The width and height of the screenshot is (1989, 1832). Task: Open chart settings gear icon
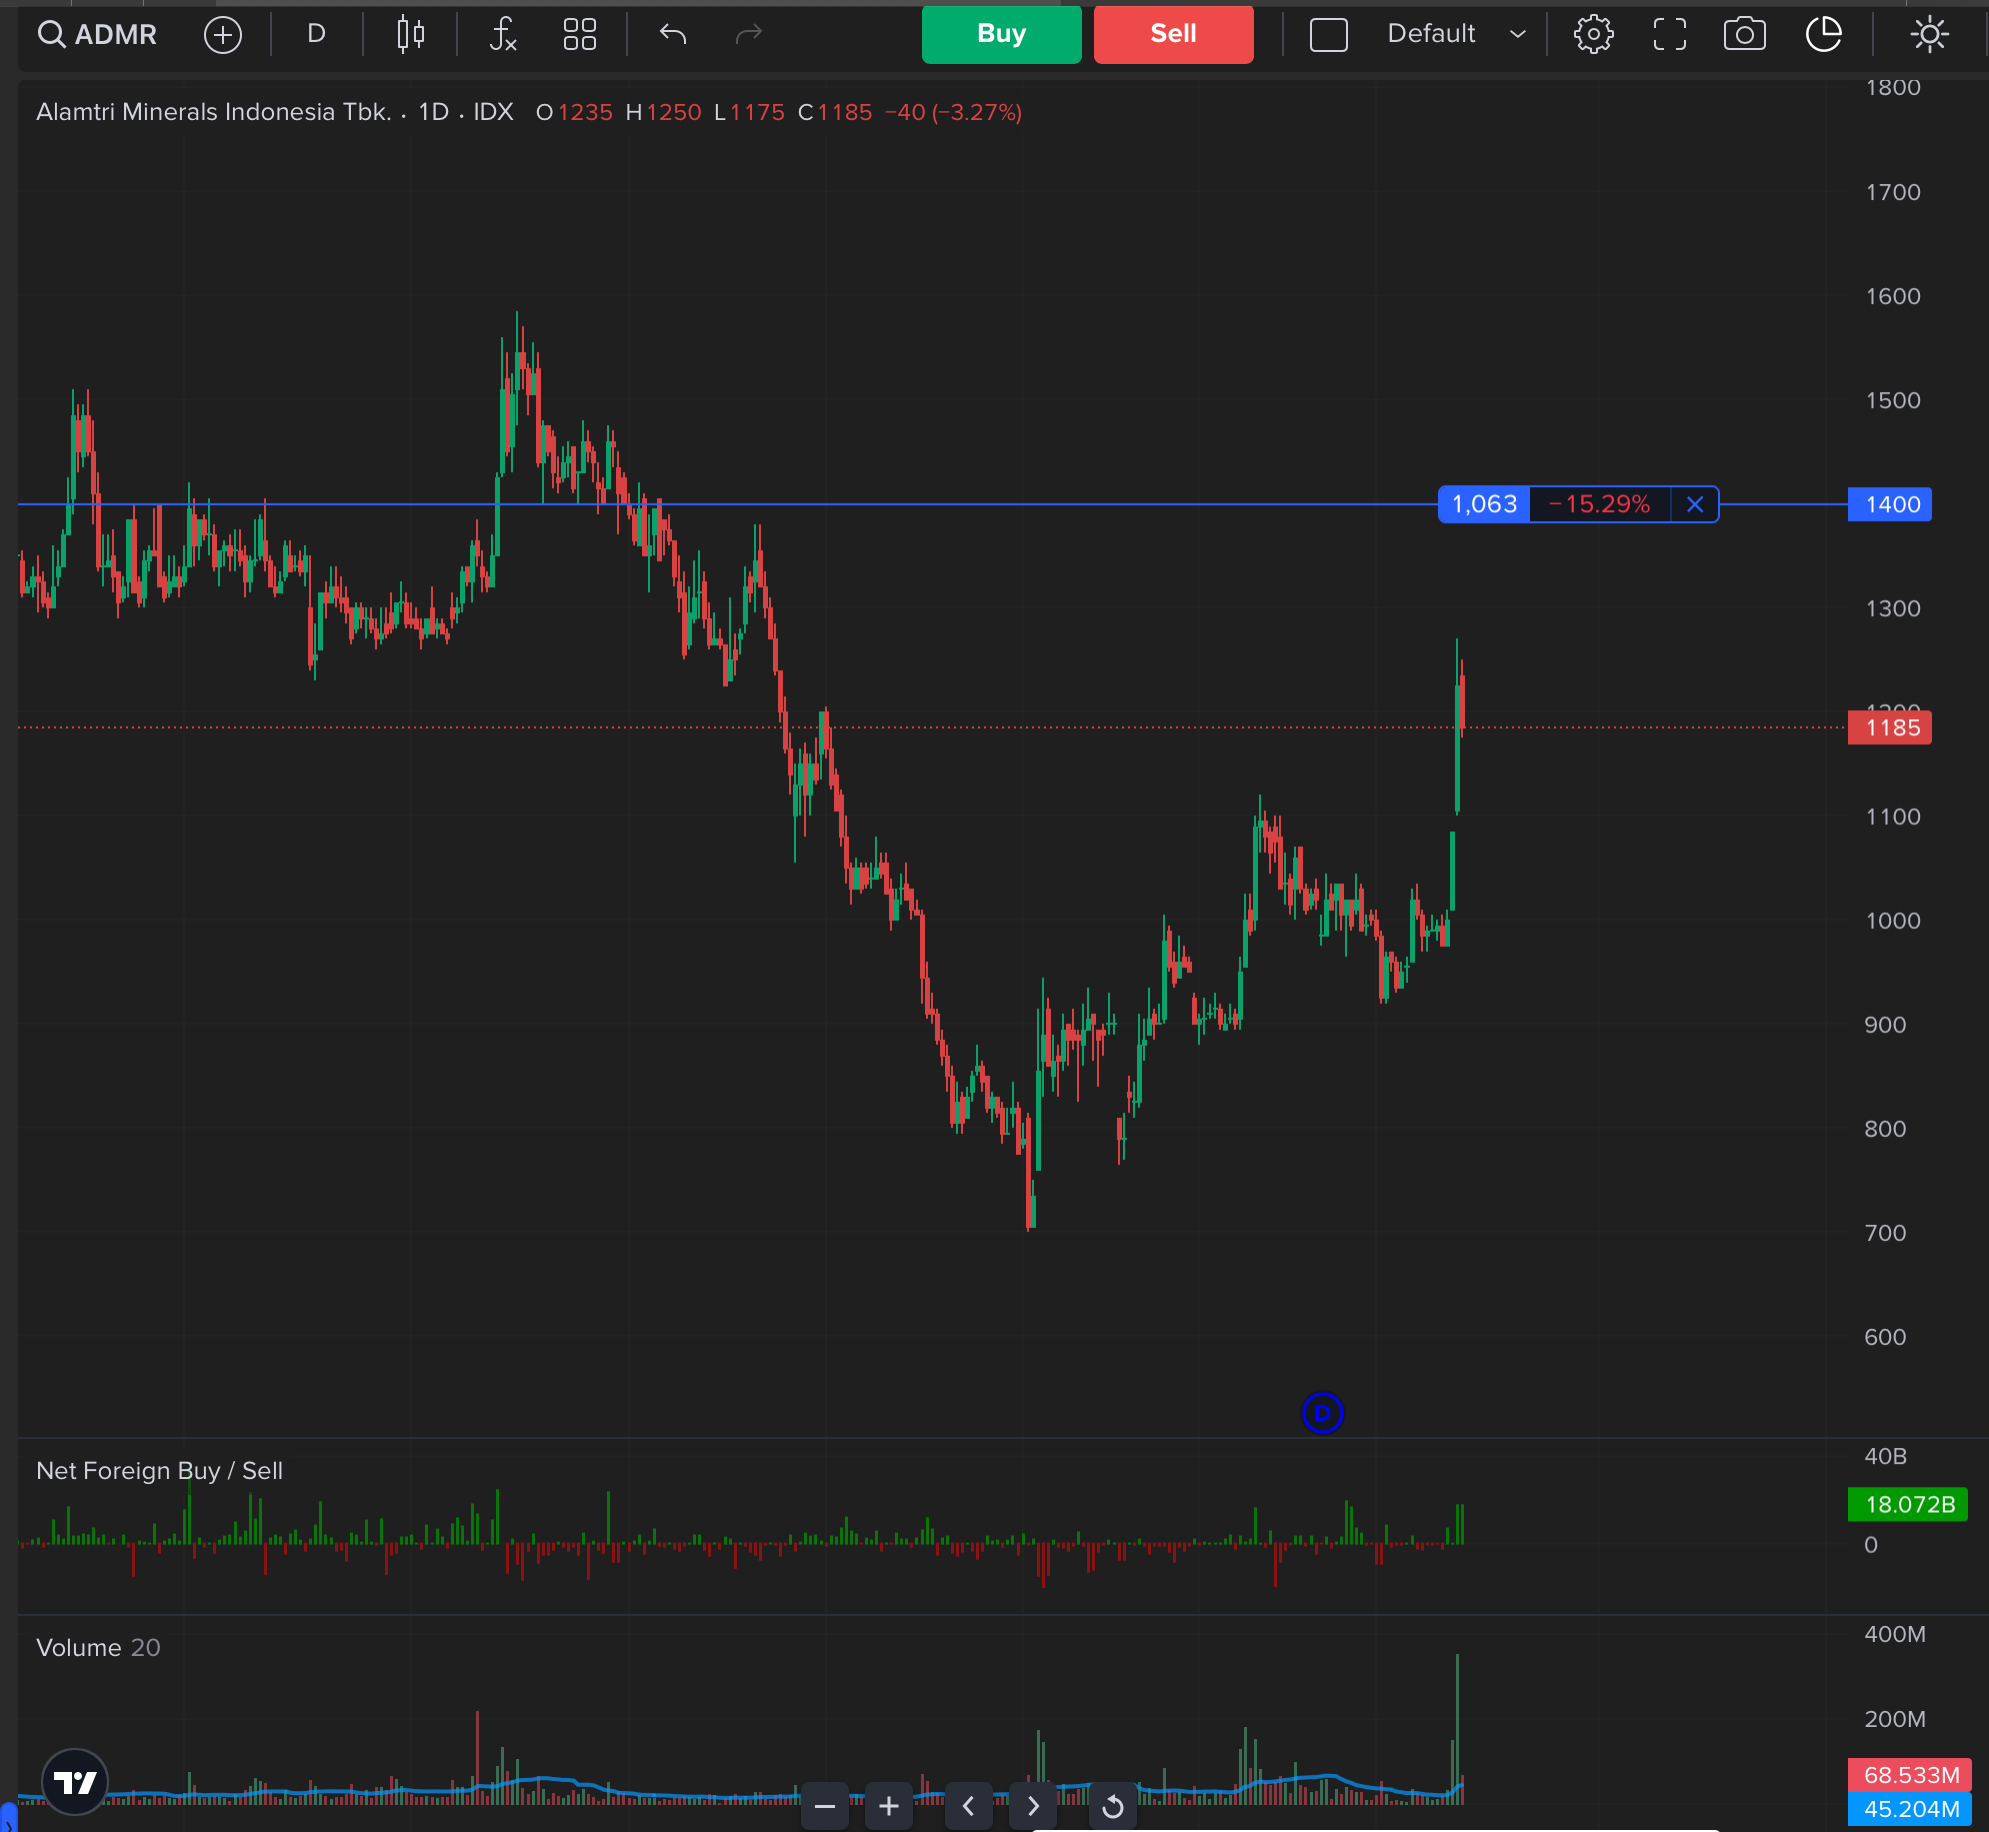tap(1593, 35)
